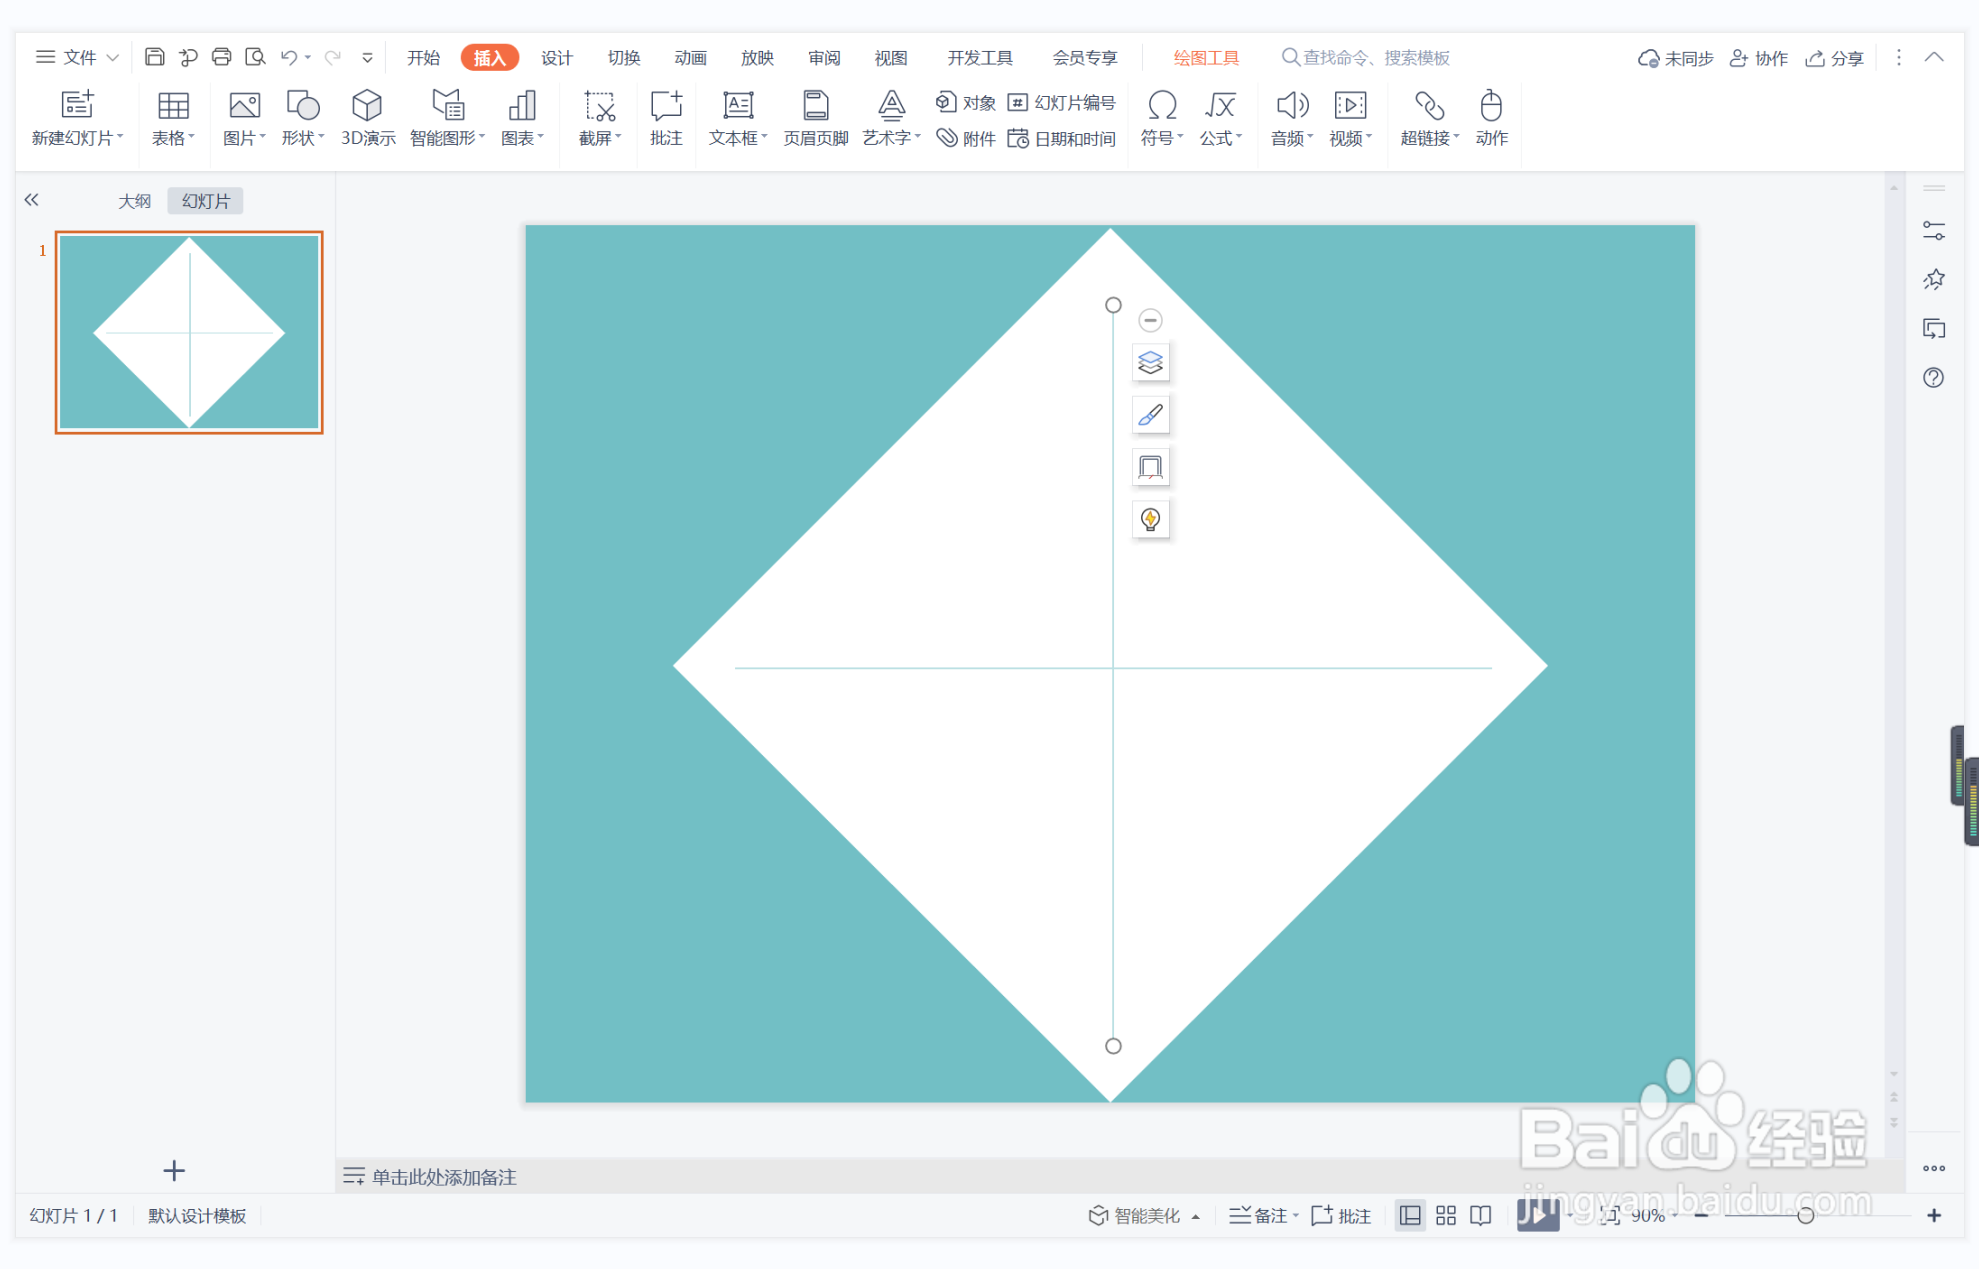
Task: Click the 动作 mouse action icon
Action: click(x=1490, y=117)
